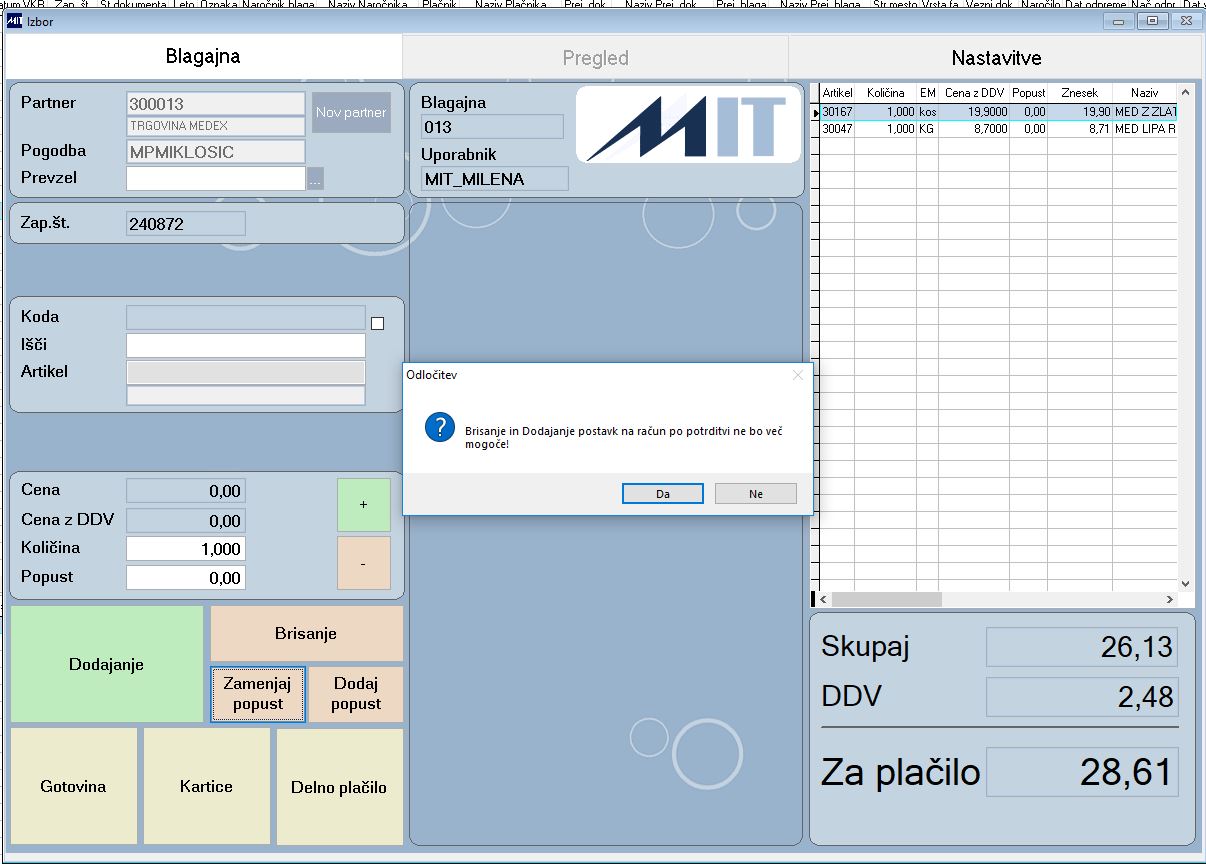The width and height of the screenshot is (1206, 864).
Task: Close the Odločitev dialog
Action: [x=797, y=375]
